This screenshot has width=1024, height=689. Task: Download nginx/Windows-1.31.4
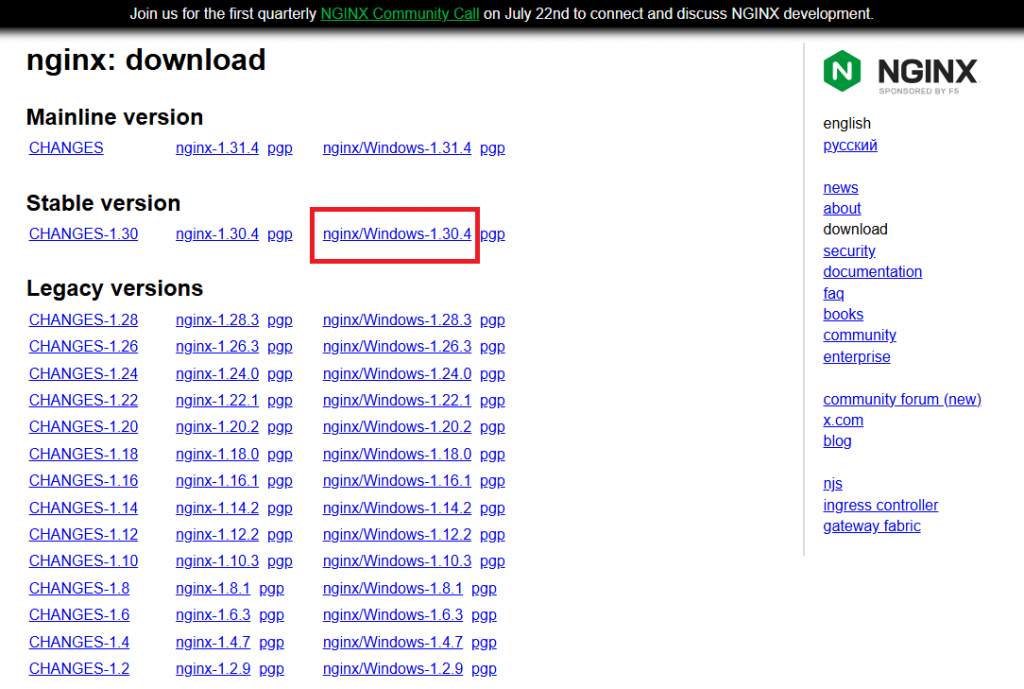tap(396, 148)
